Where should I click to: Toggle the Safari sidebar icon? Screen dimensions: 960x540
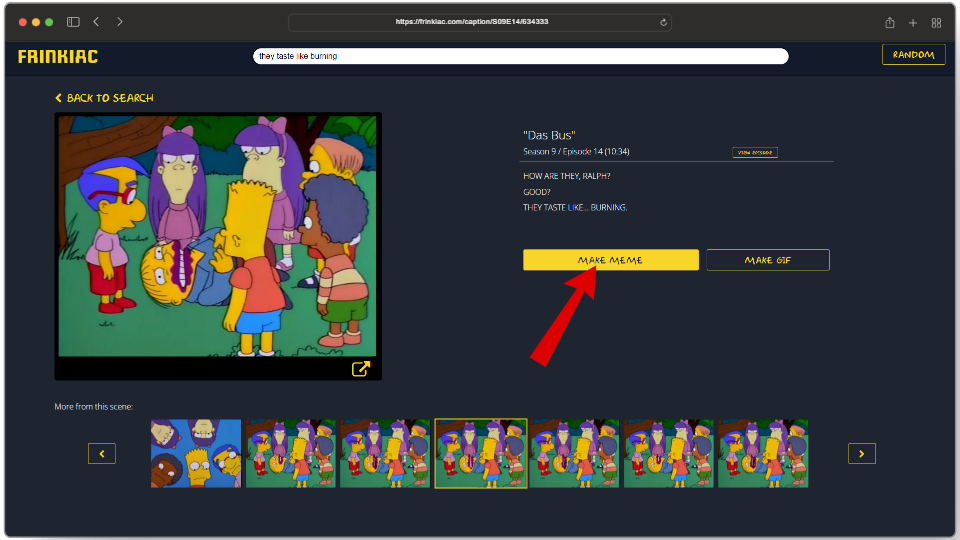coord(73,22)
